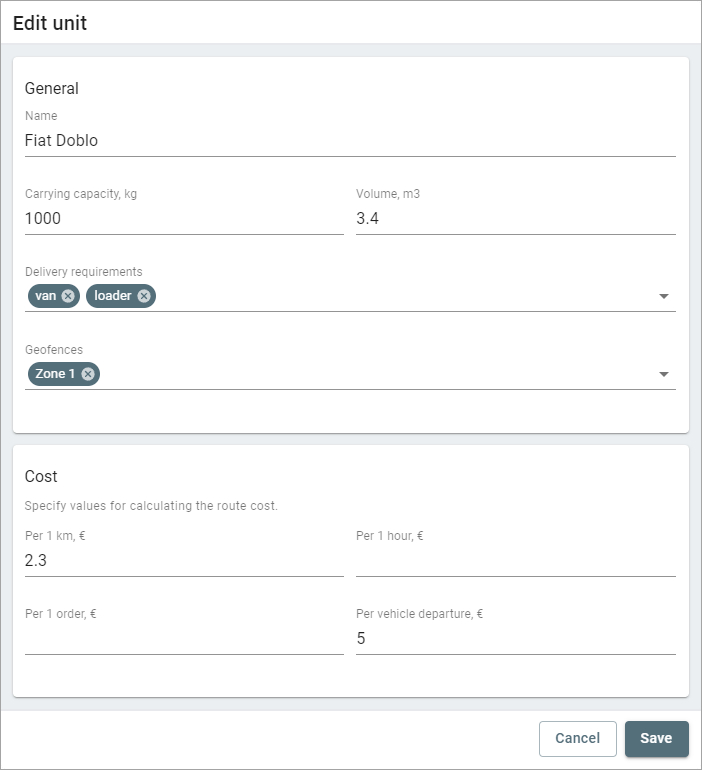Image resolution: width=702 pixels, height=770 pixels.
Task: Select the Zone 1 chip label
Action: tap(56, 374)
